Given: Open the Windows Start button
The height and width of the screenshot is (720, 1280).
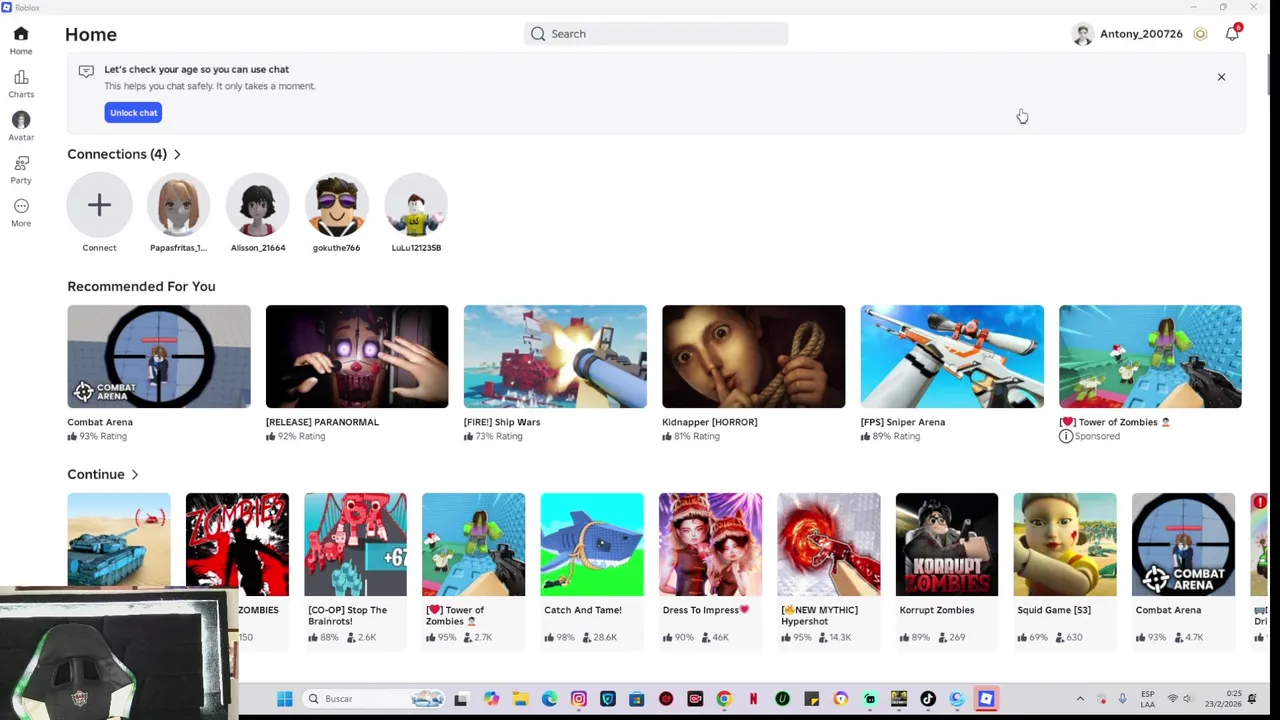Looking at the screenshot, I should (285, 699).
